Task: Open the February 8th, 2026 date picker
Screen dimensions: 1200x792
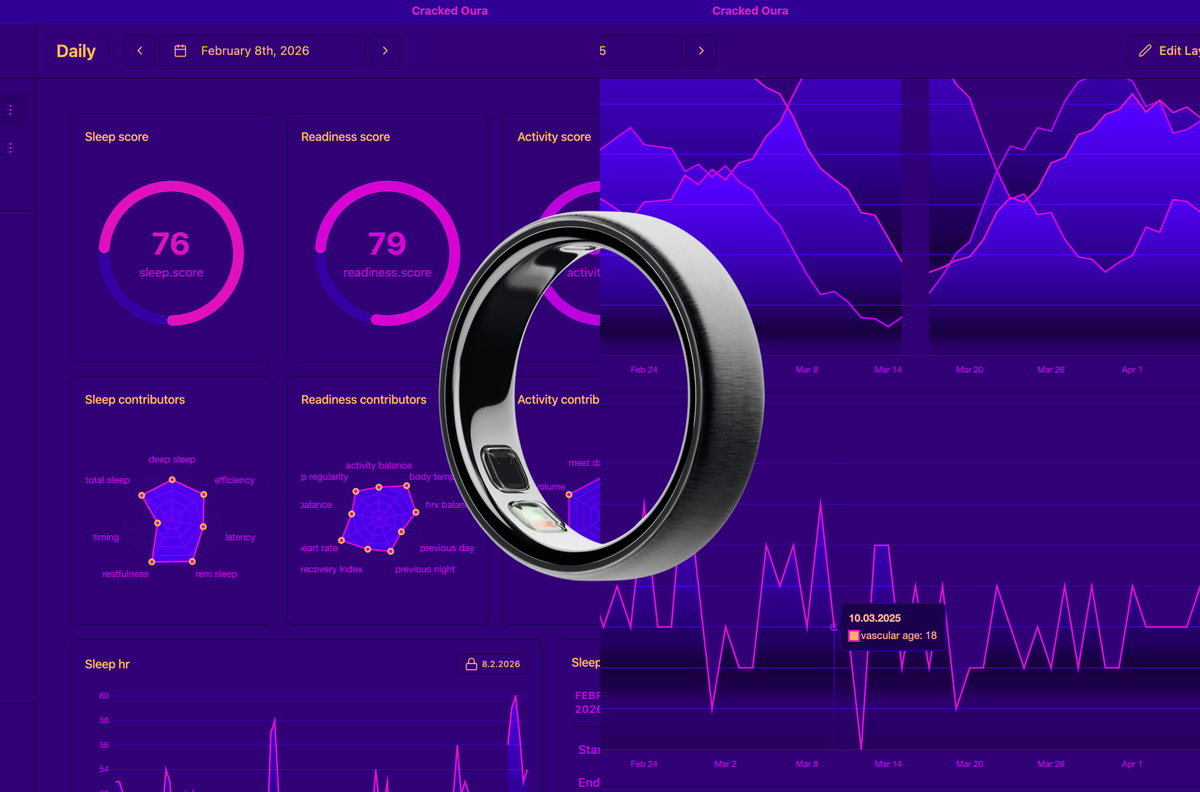Action: click(263, 51)
